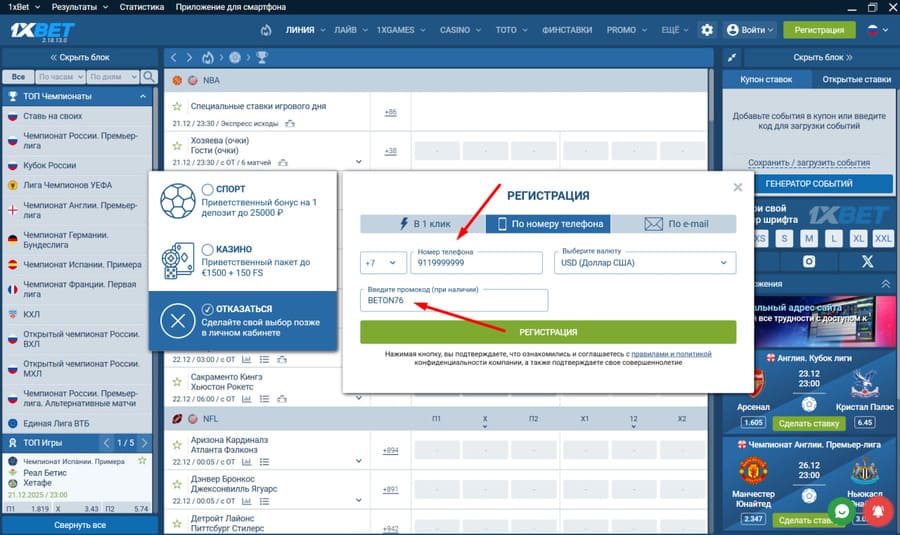Click the 1XBET logo
This screenshot has height=535, width=900.
pyautogui.click(x=42, y=30)
